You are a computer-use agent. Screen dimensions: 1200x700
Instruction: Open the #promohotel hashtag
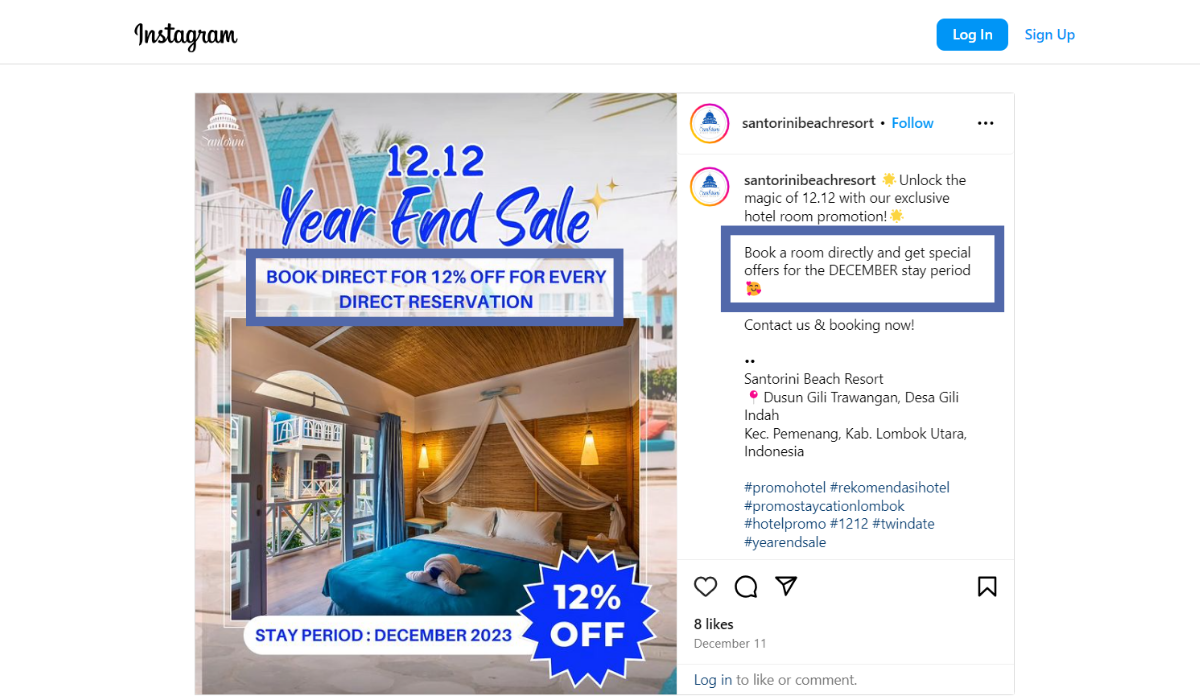point(785,488)
